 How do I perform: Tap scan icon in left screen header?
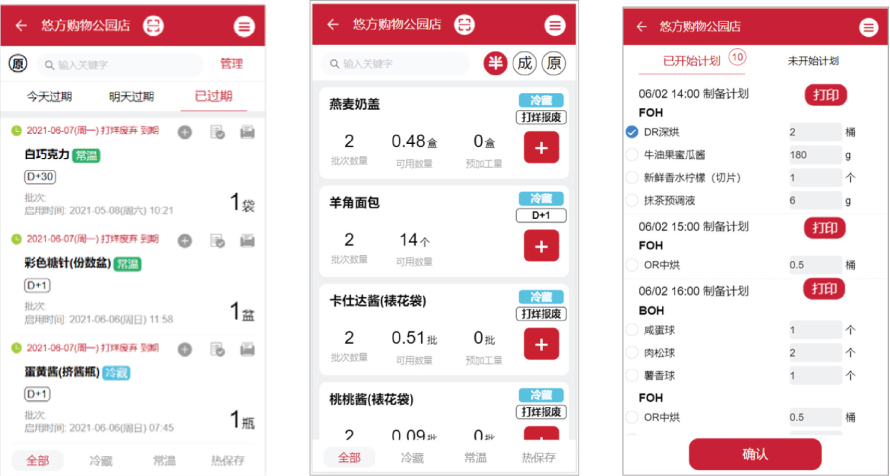coord(153,26)
